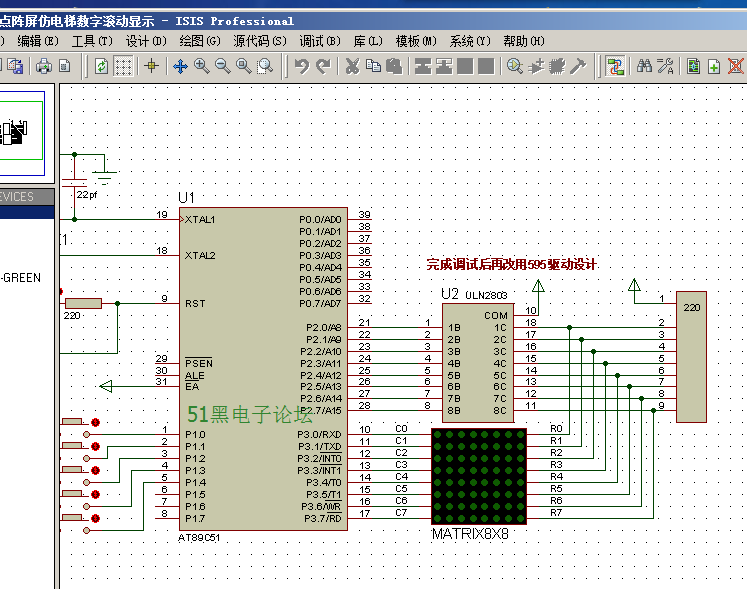Select the GREEN device in the list
The image size is (747, 589).
(22, 278)
